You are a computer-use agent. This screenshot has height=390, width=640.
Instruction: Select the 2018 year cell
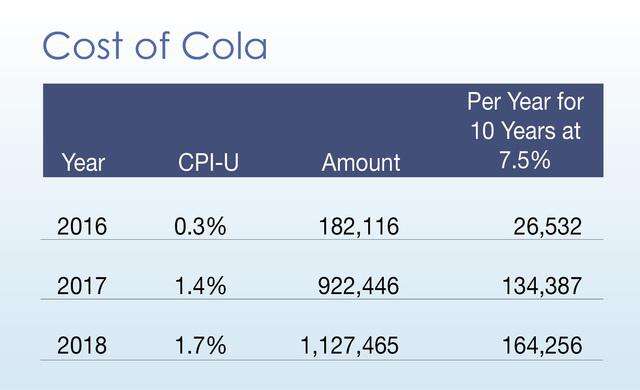point(82,346)
